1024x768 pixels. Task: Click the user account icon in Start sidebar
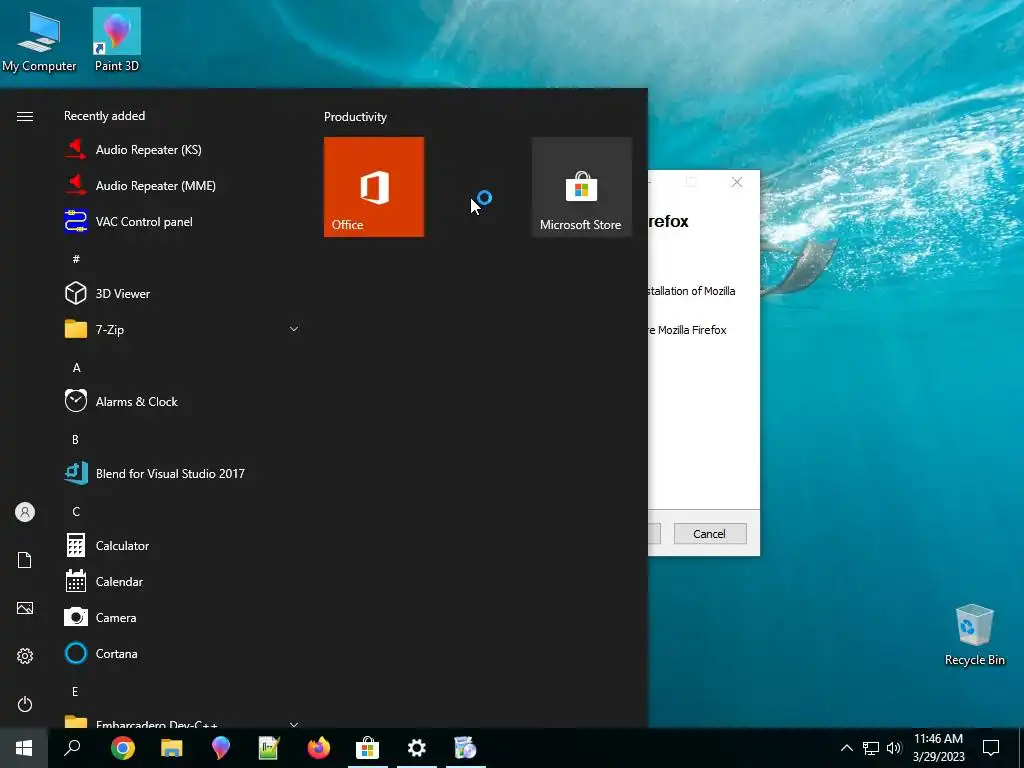click(25, 512)
